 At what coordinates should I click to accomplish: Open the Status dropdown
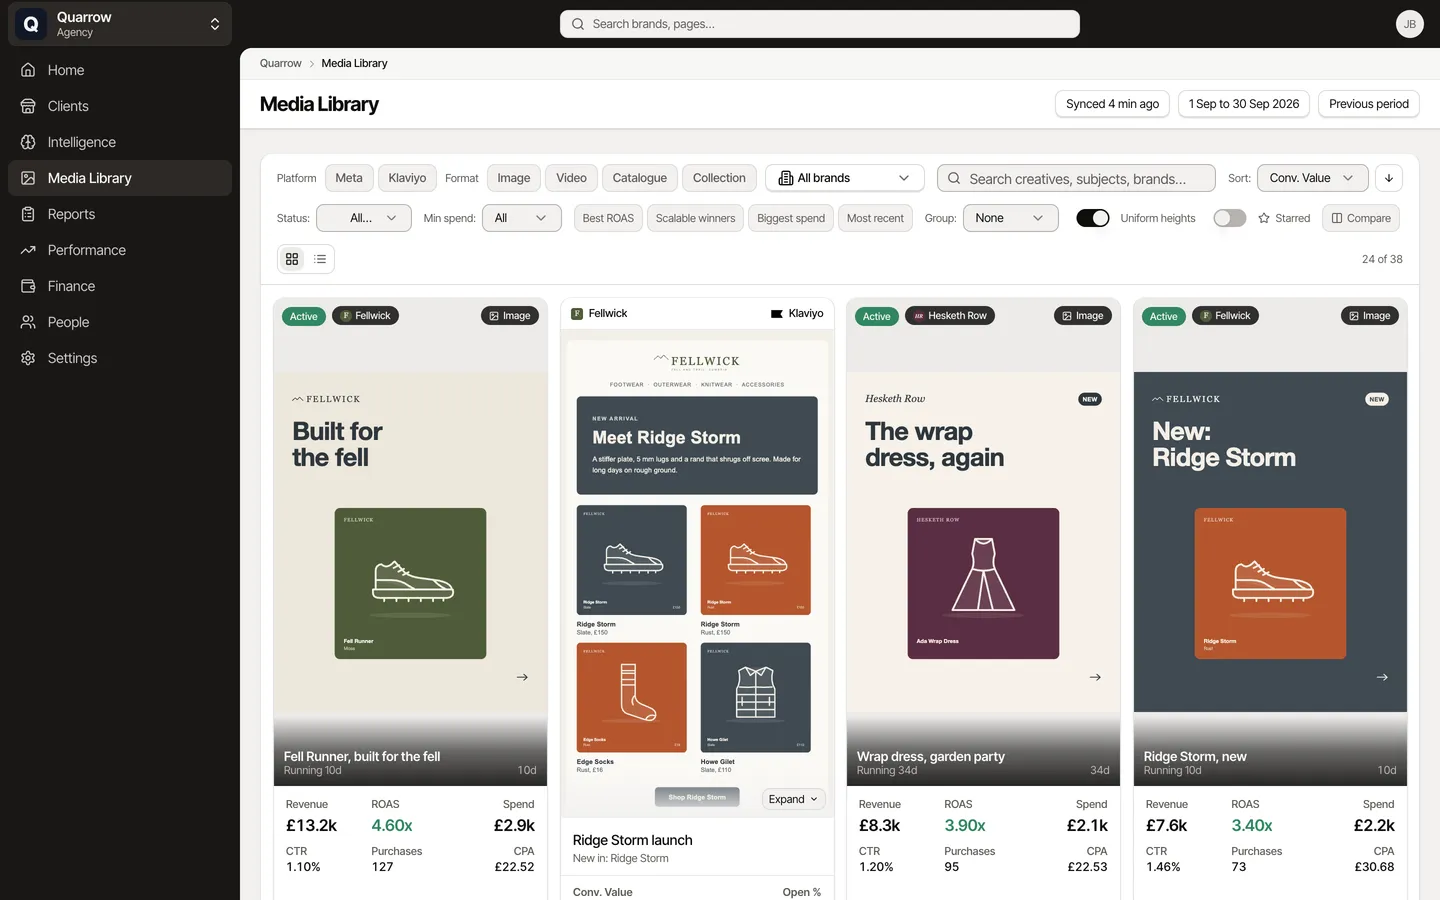pyautogui.click(x=364, y=218)
